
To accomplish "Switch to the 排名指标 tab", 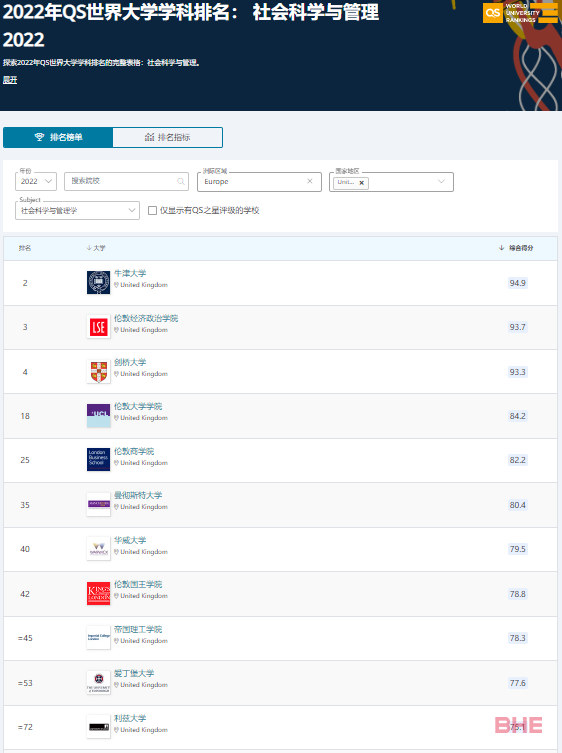I will click(x=168, y=137).
